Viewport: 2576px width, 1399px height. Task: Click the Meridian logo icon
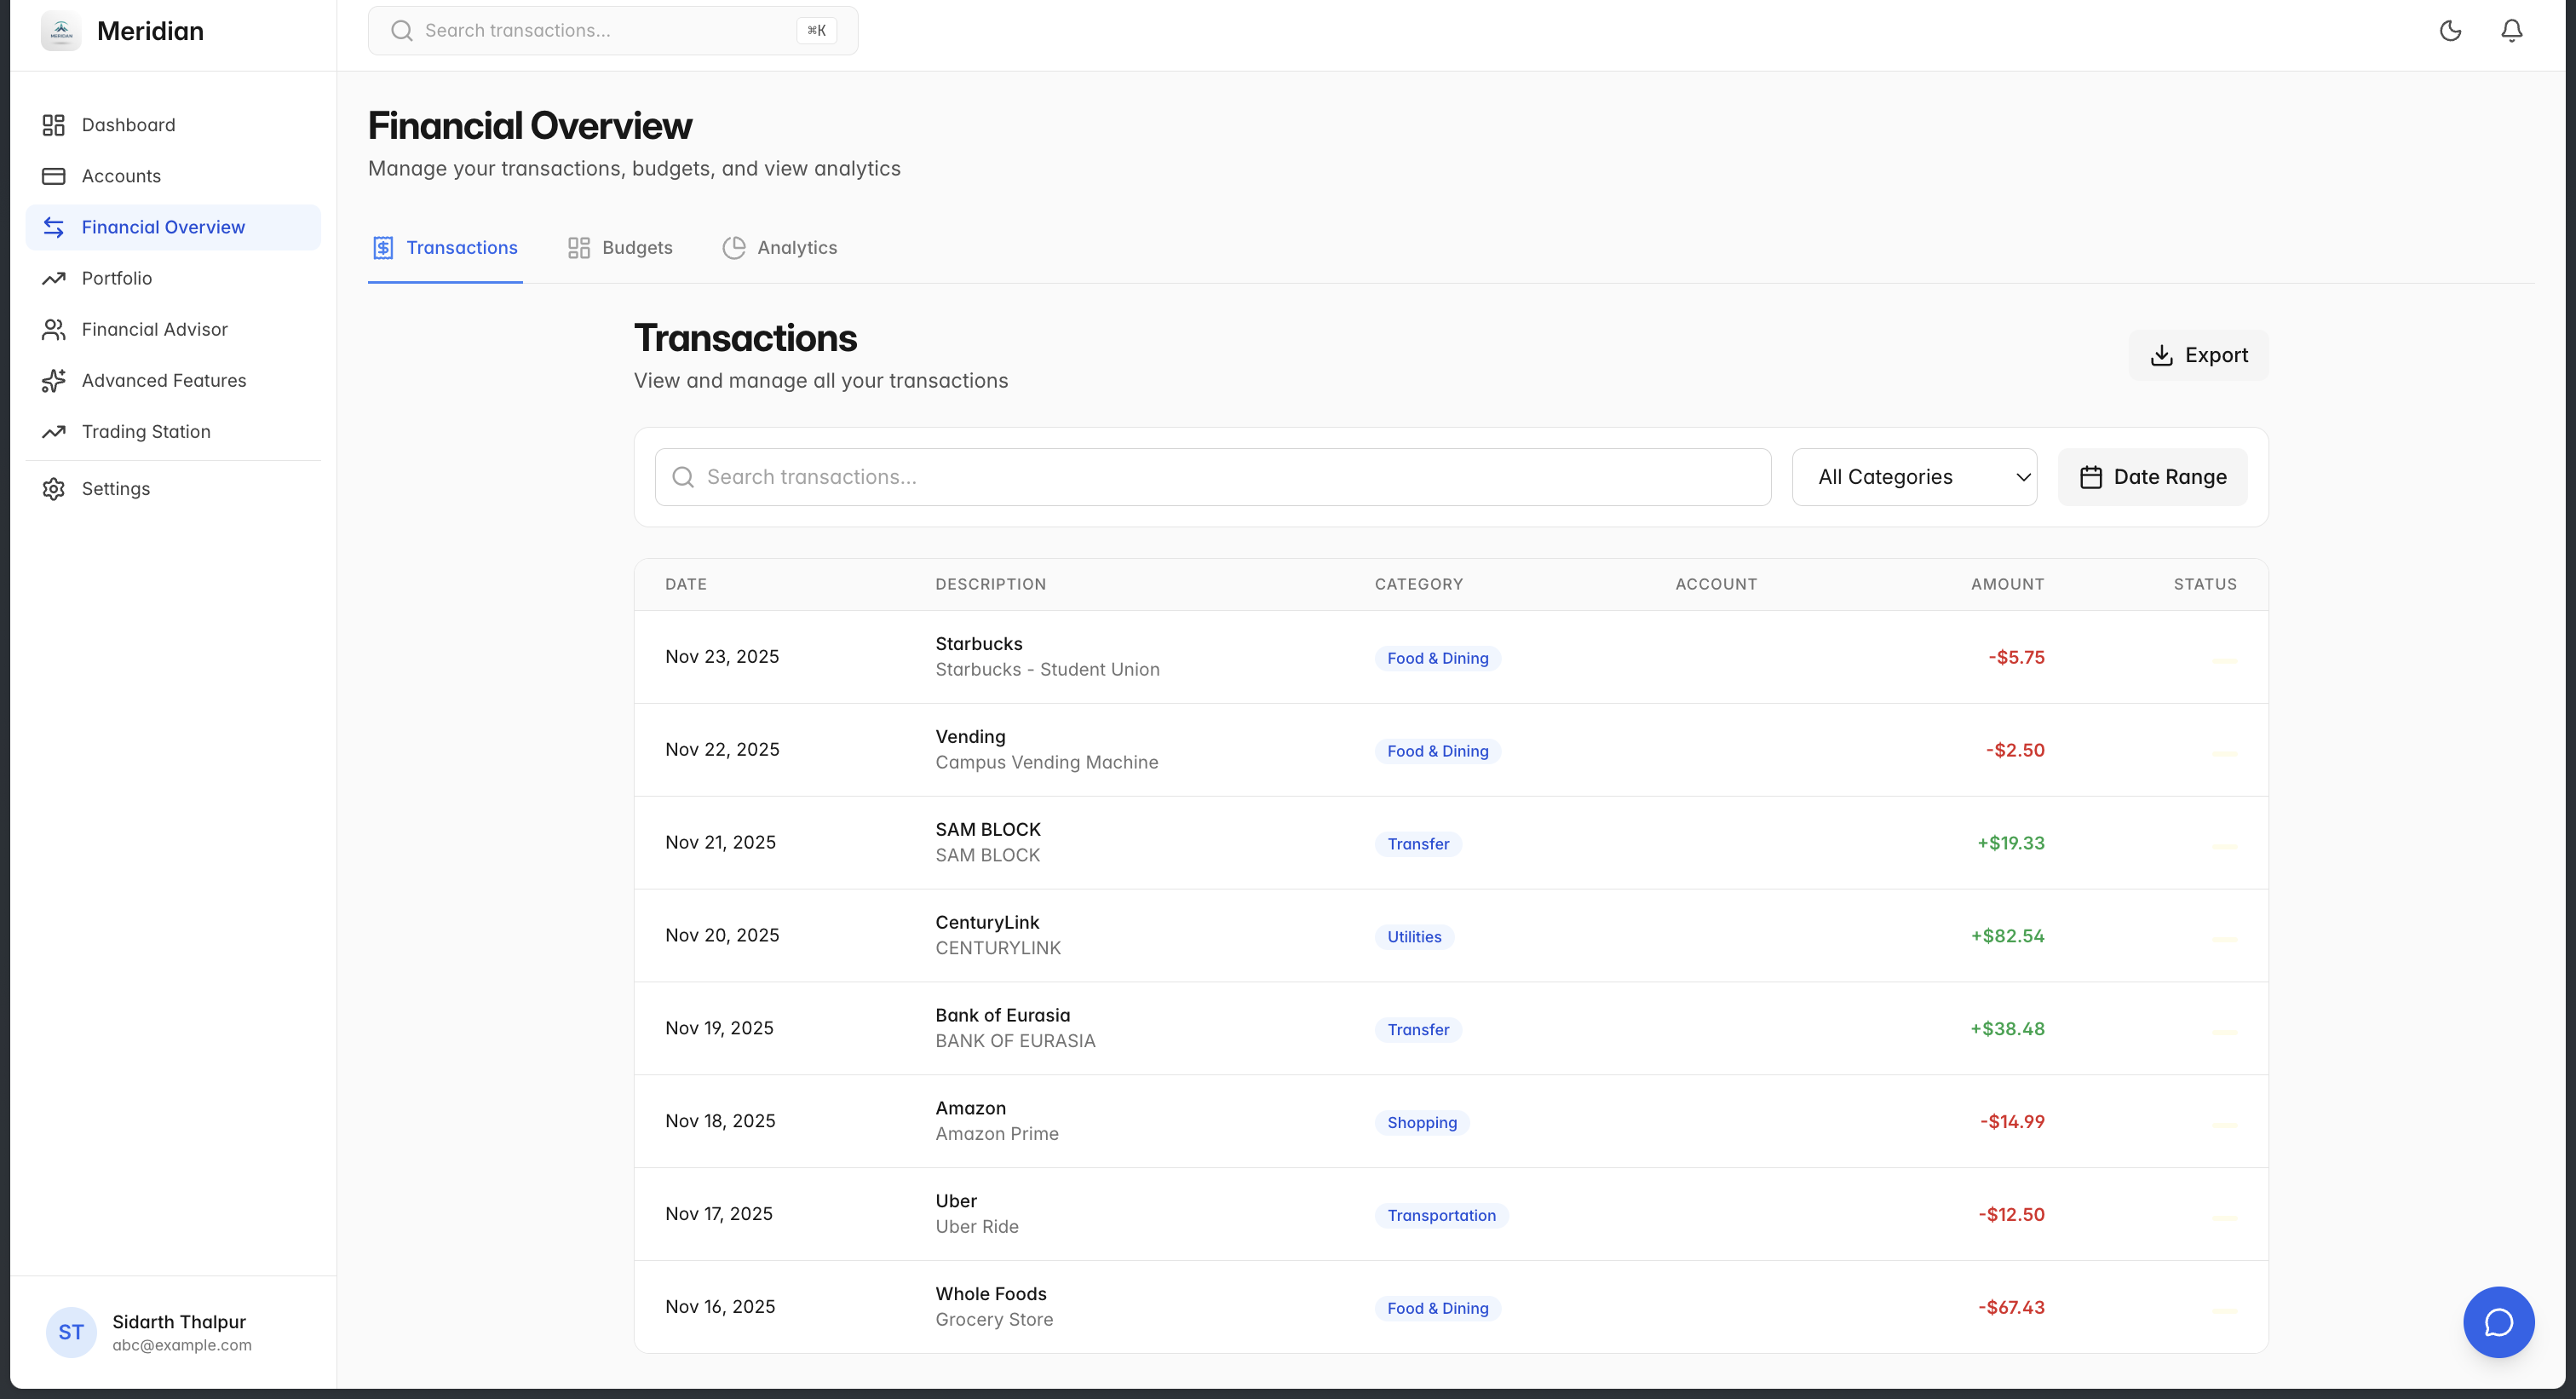tap(61, 31)
